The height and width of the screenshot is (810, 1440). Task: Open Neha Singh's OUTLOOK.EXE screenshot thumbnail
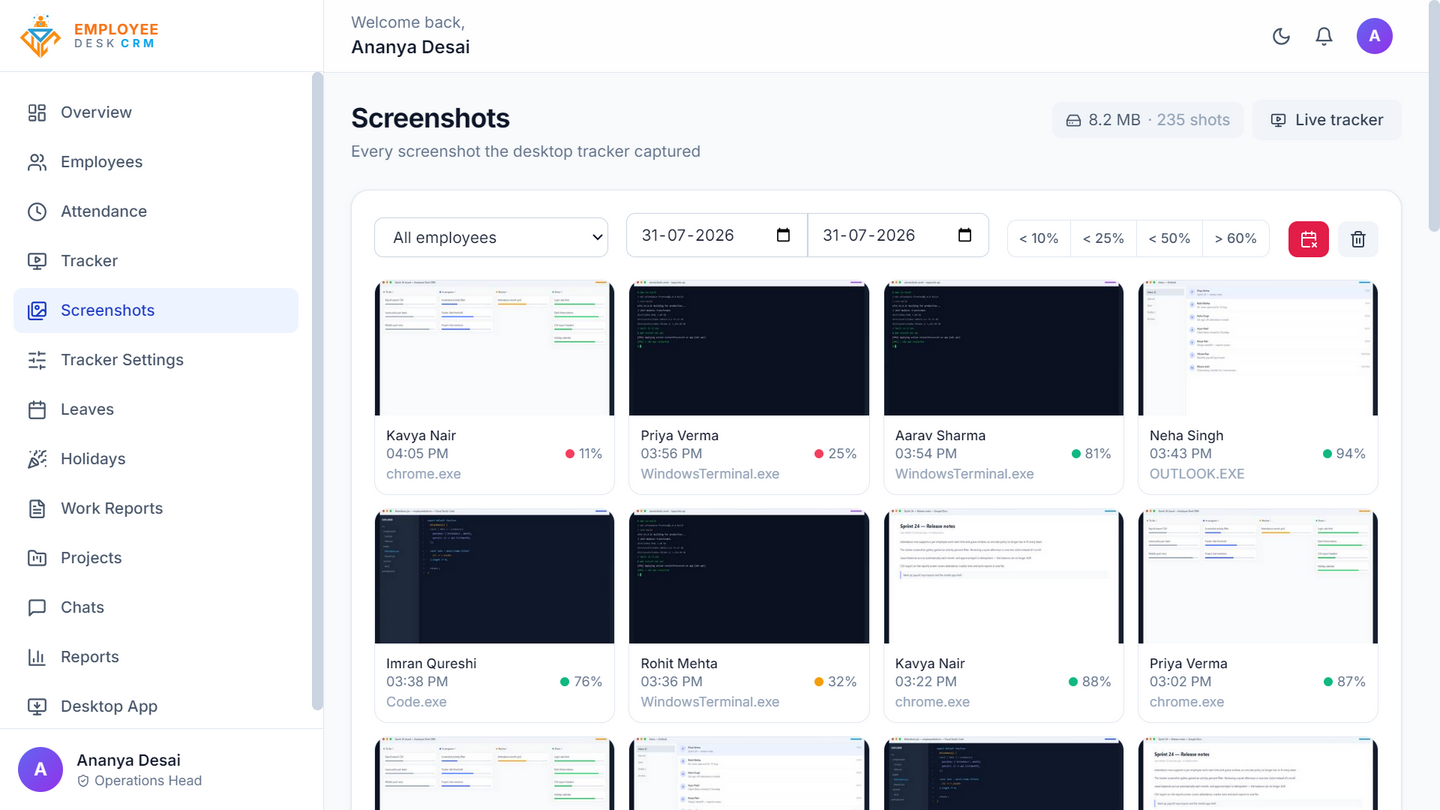tap(1258, 348)
